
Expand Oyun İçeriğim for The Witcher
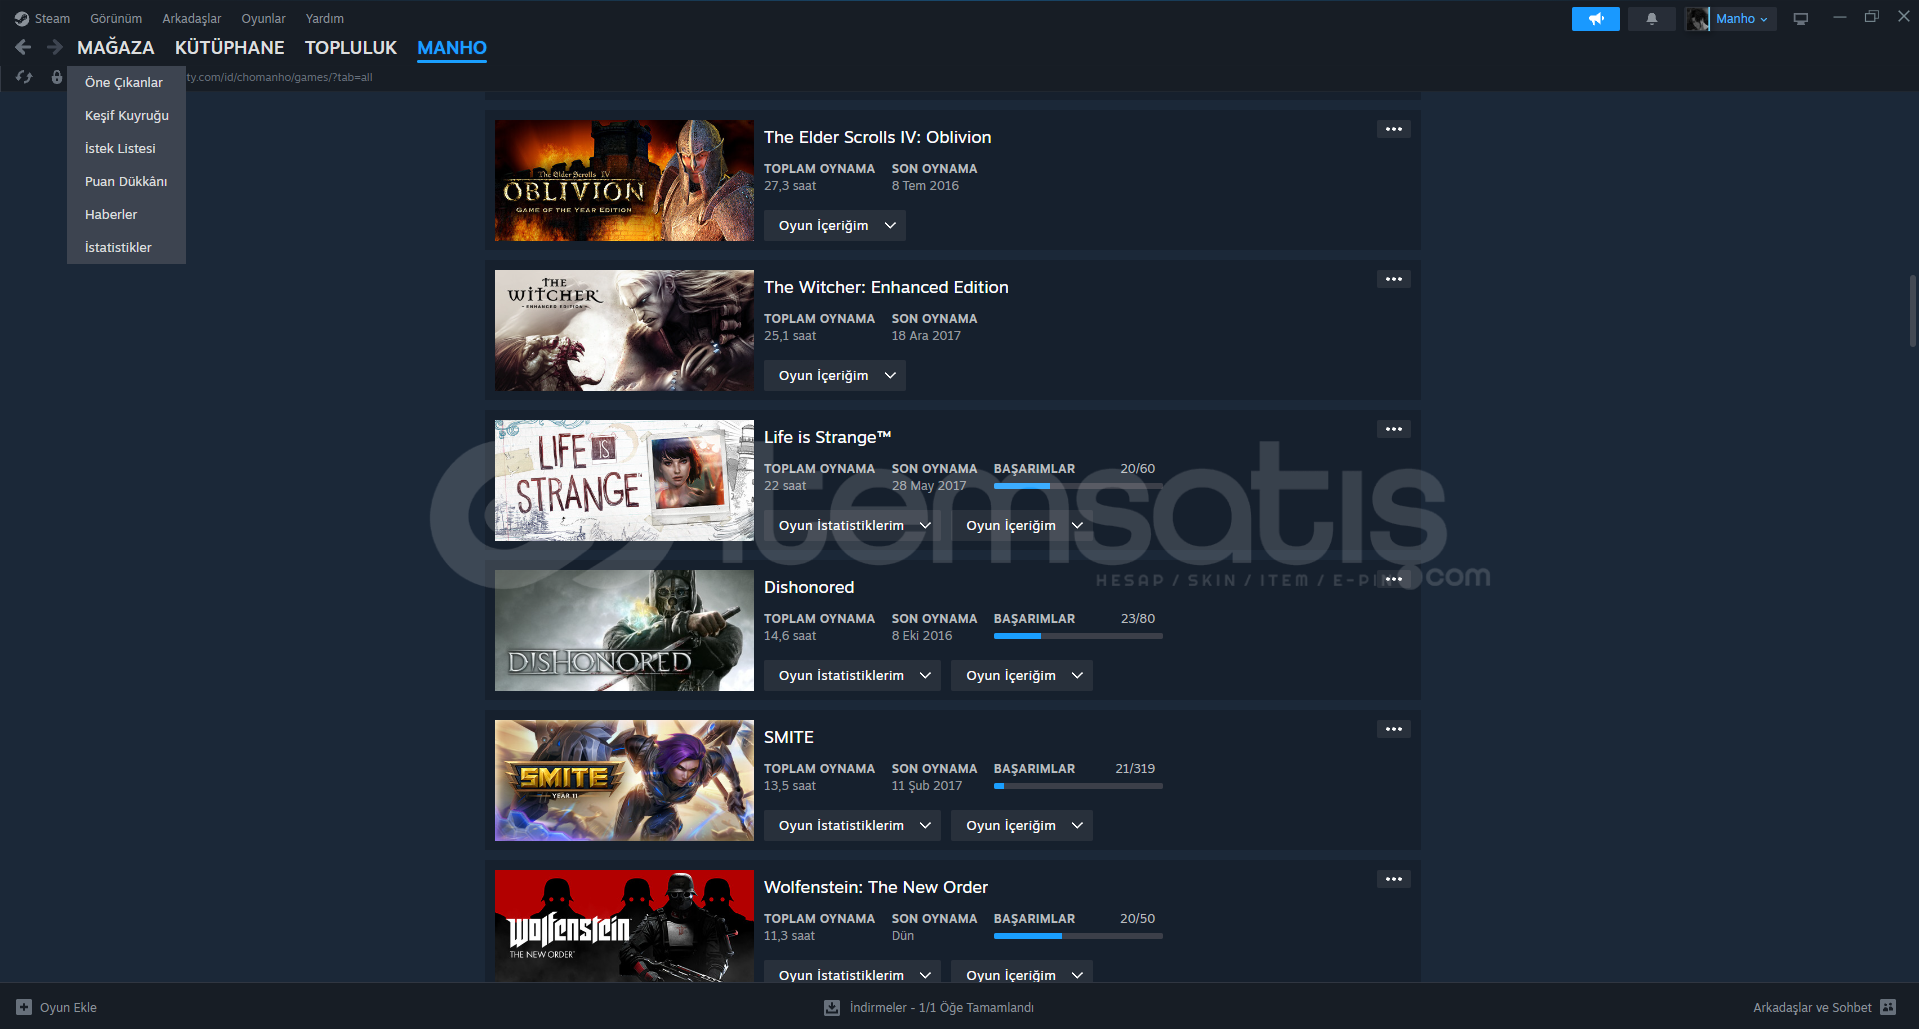point(835,375)
